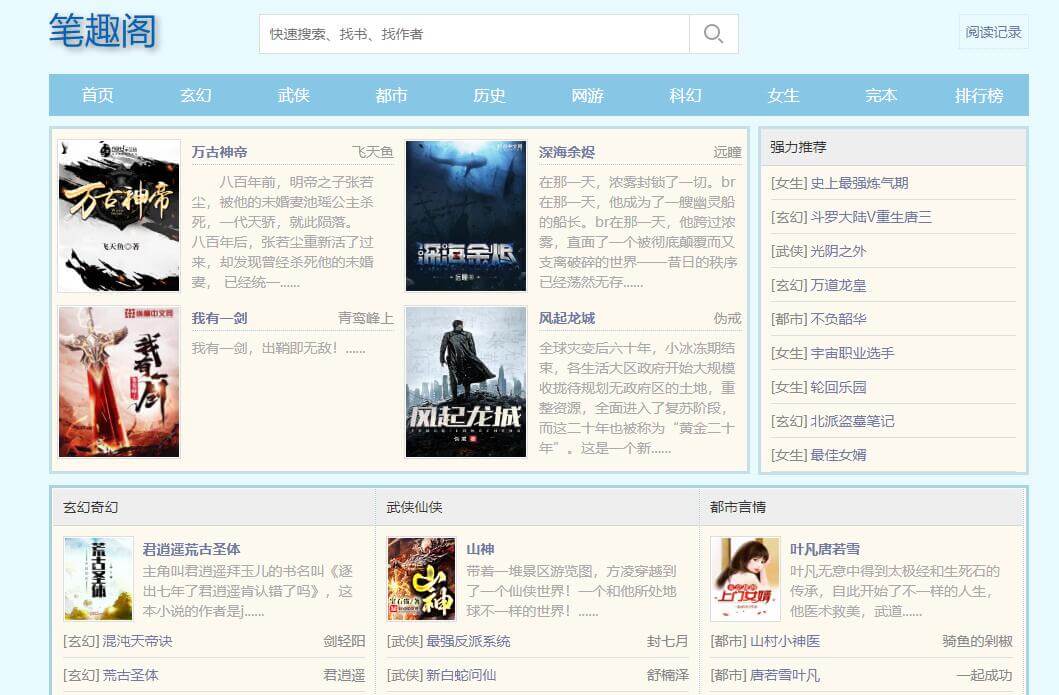Click author name 飞天鱼

click(372, 152)
